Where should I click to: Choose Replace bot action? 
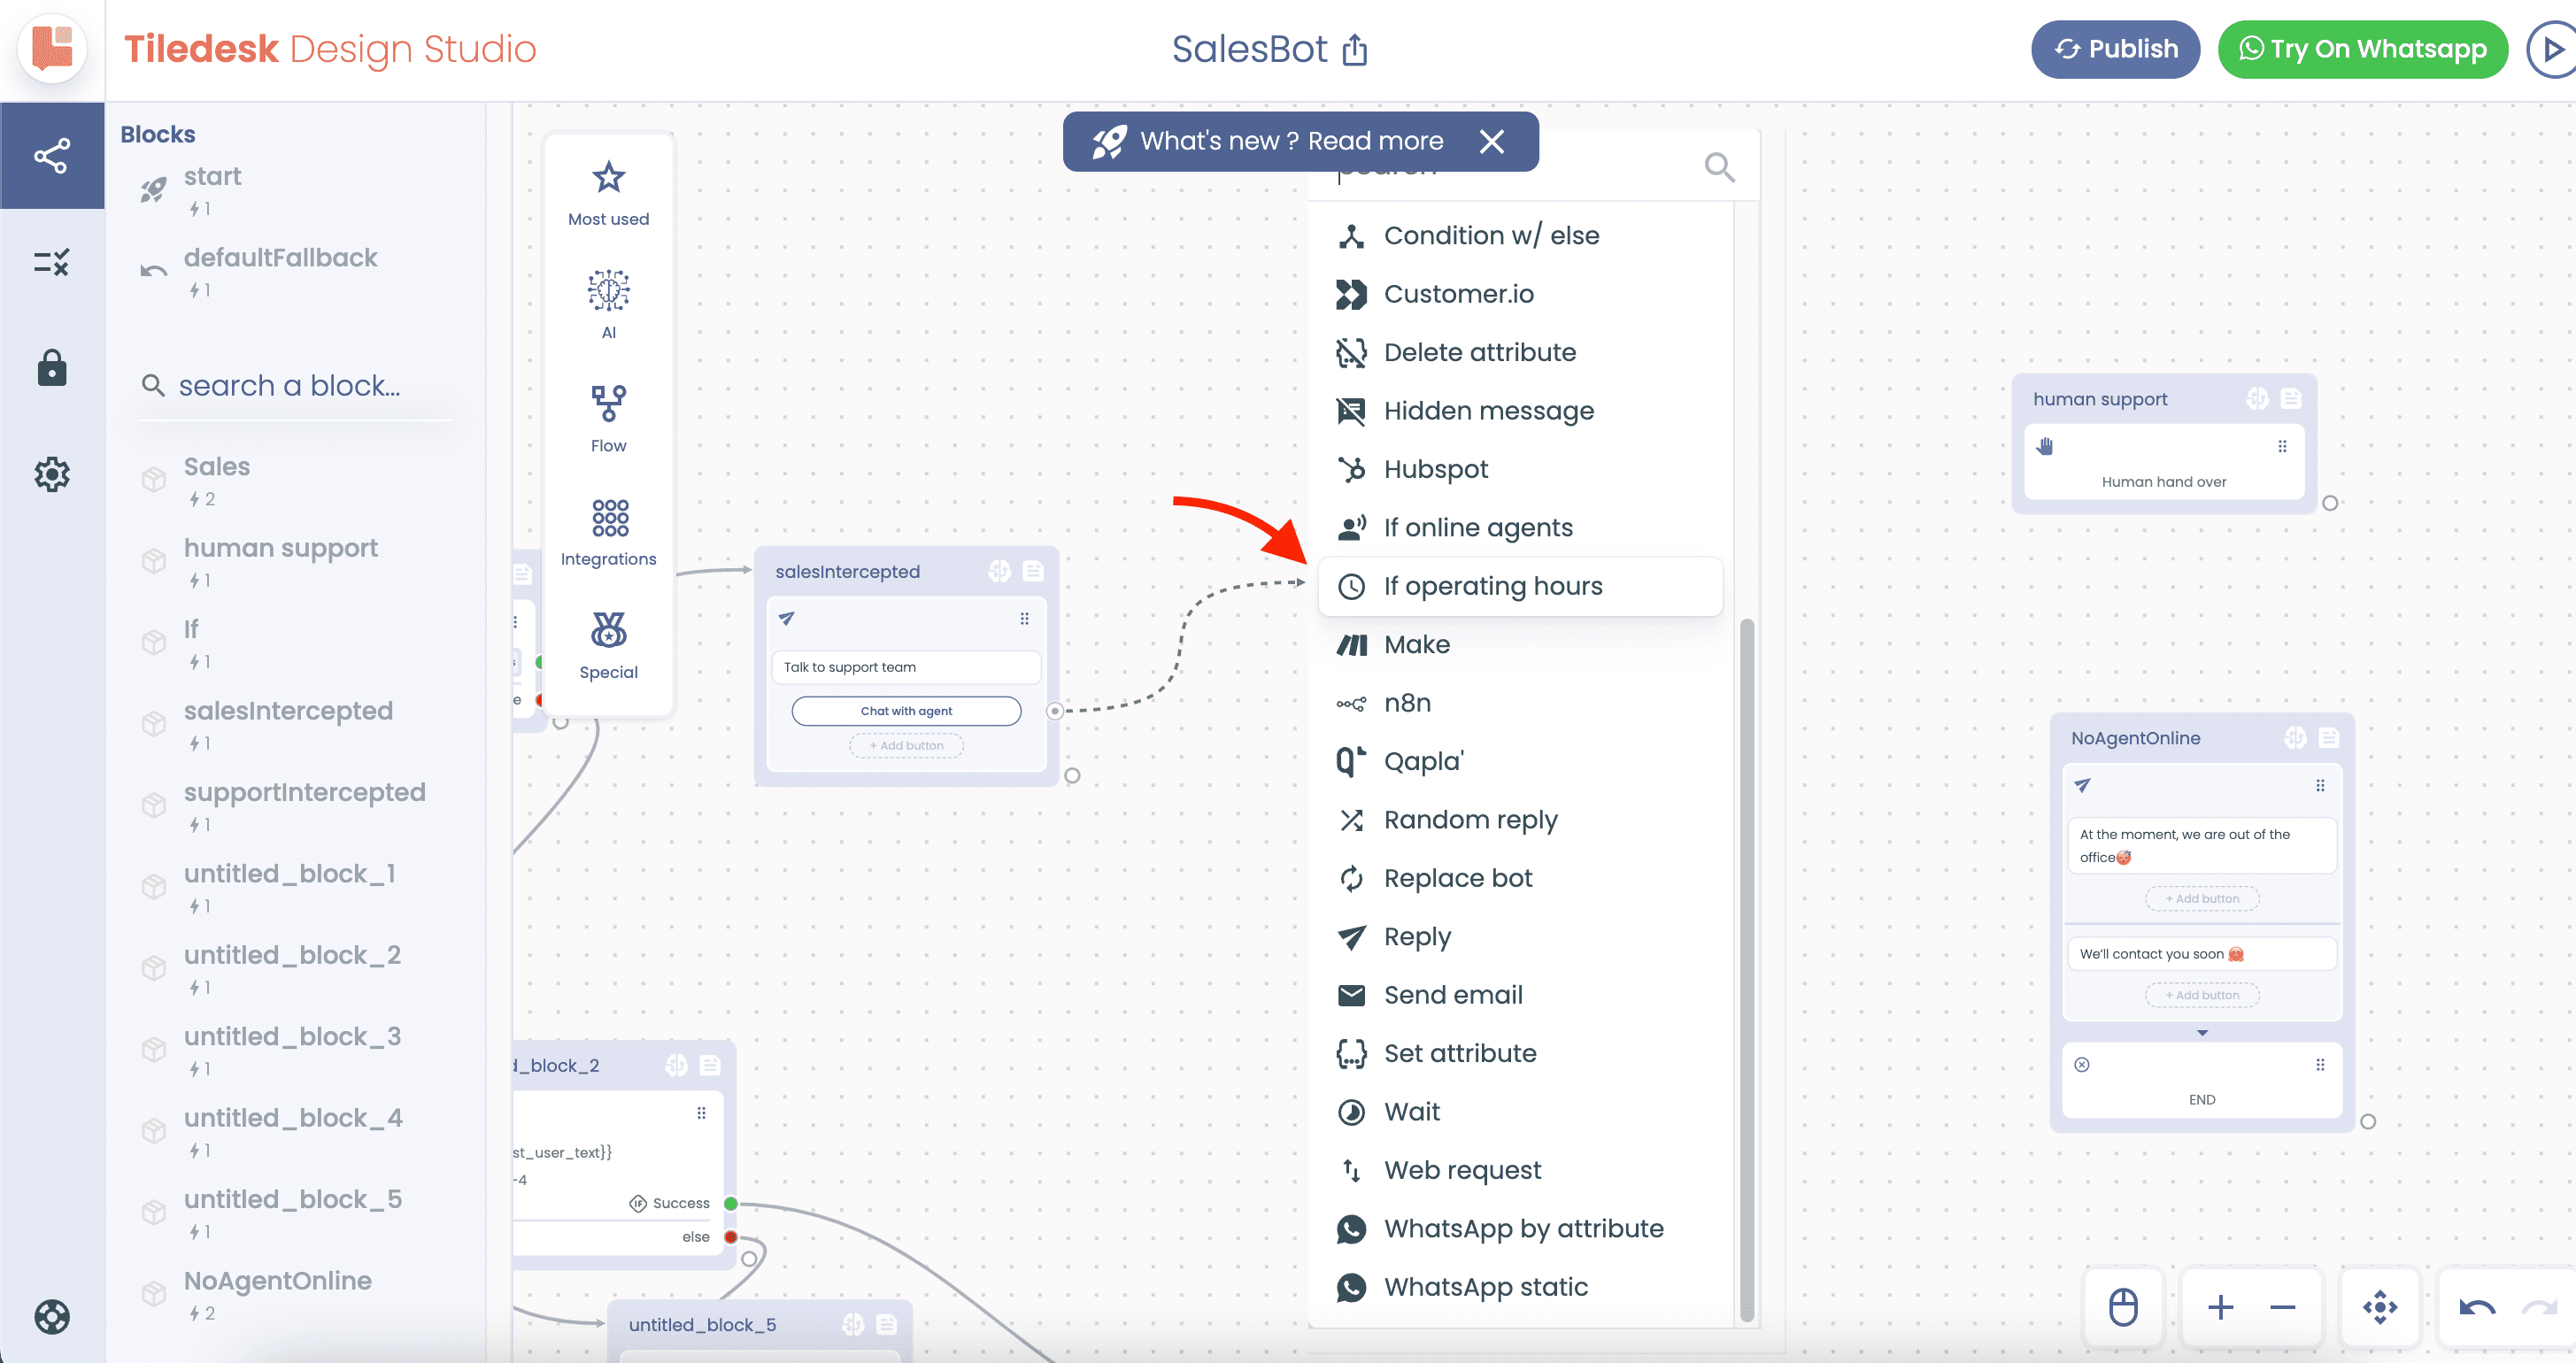(x=1520, y=878)
